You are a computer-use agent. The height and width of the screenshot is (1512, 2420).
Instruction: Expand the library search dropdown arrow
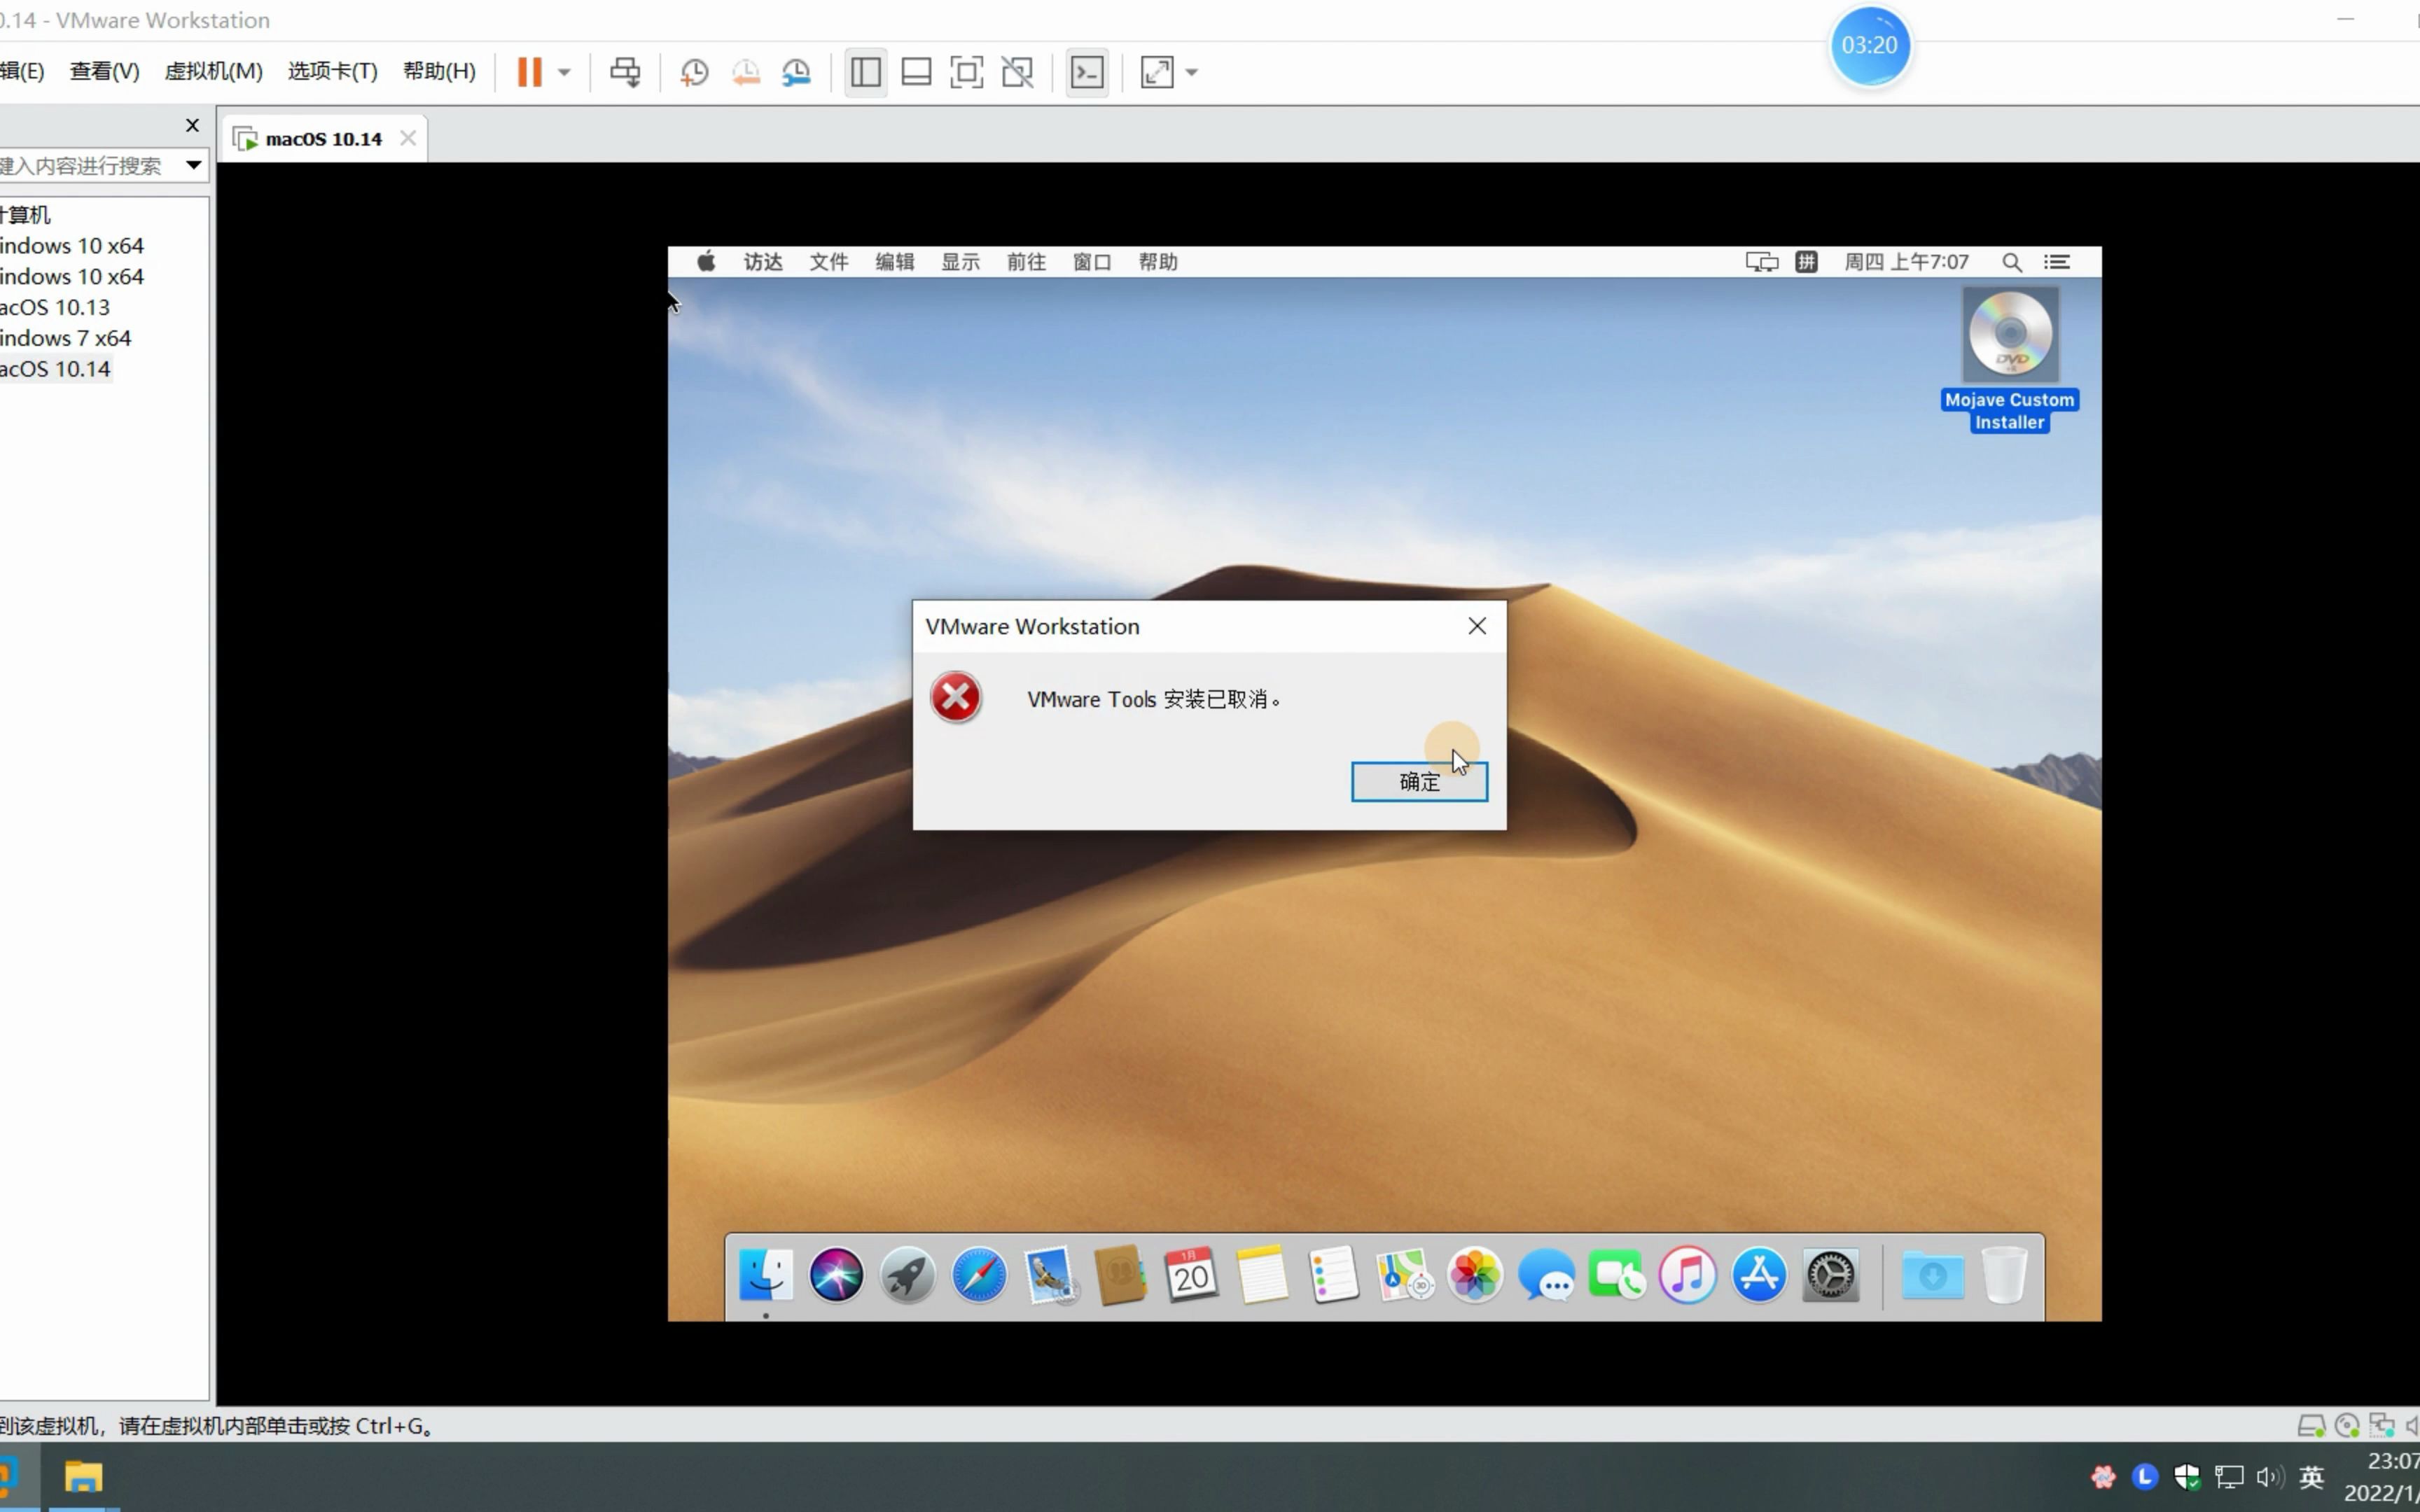(193, 165)
